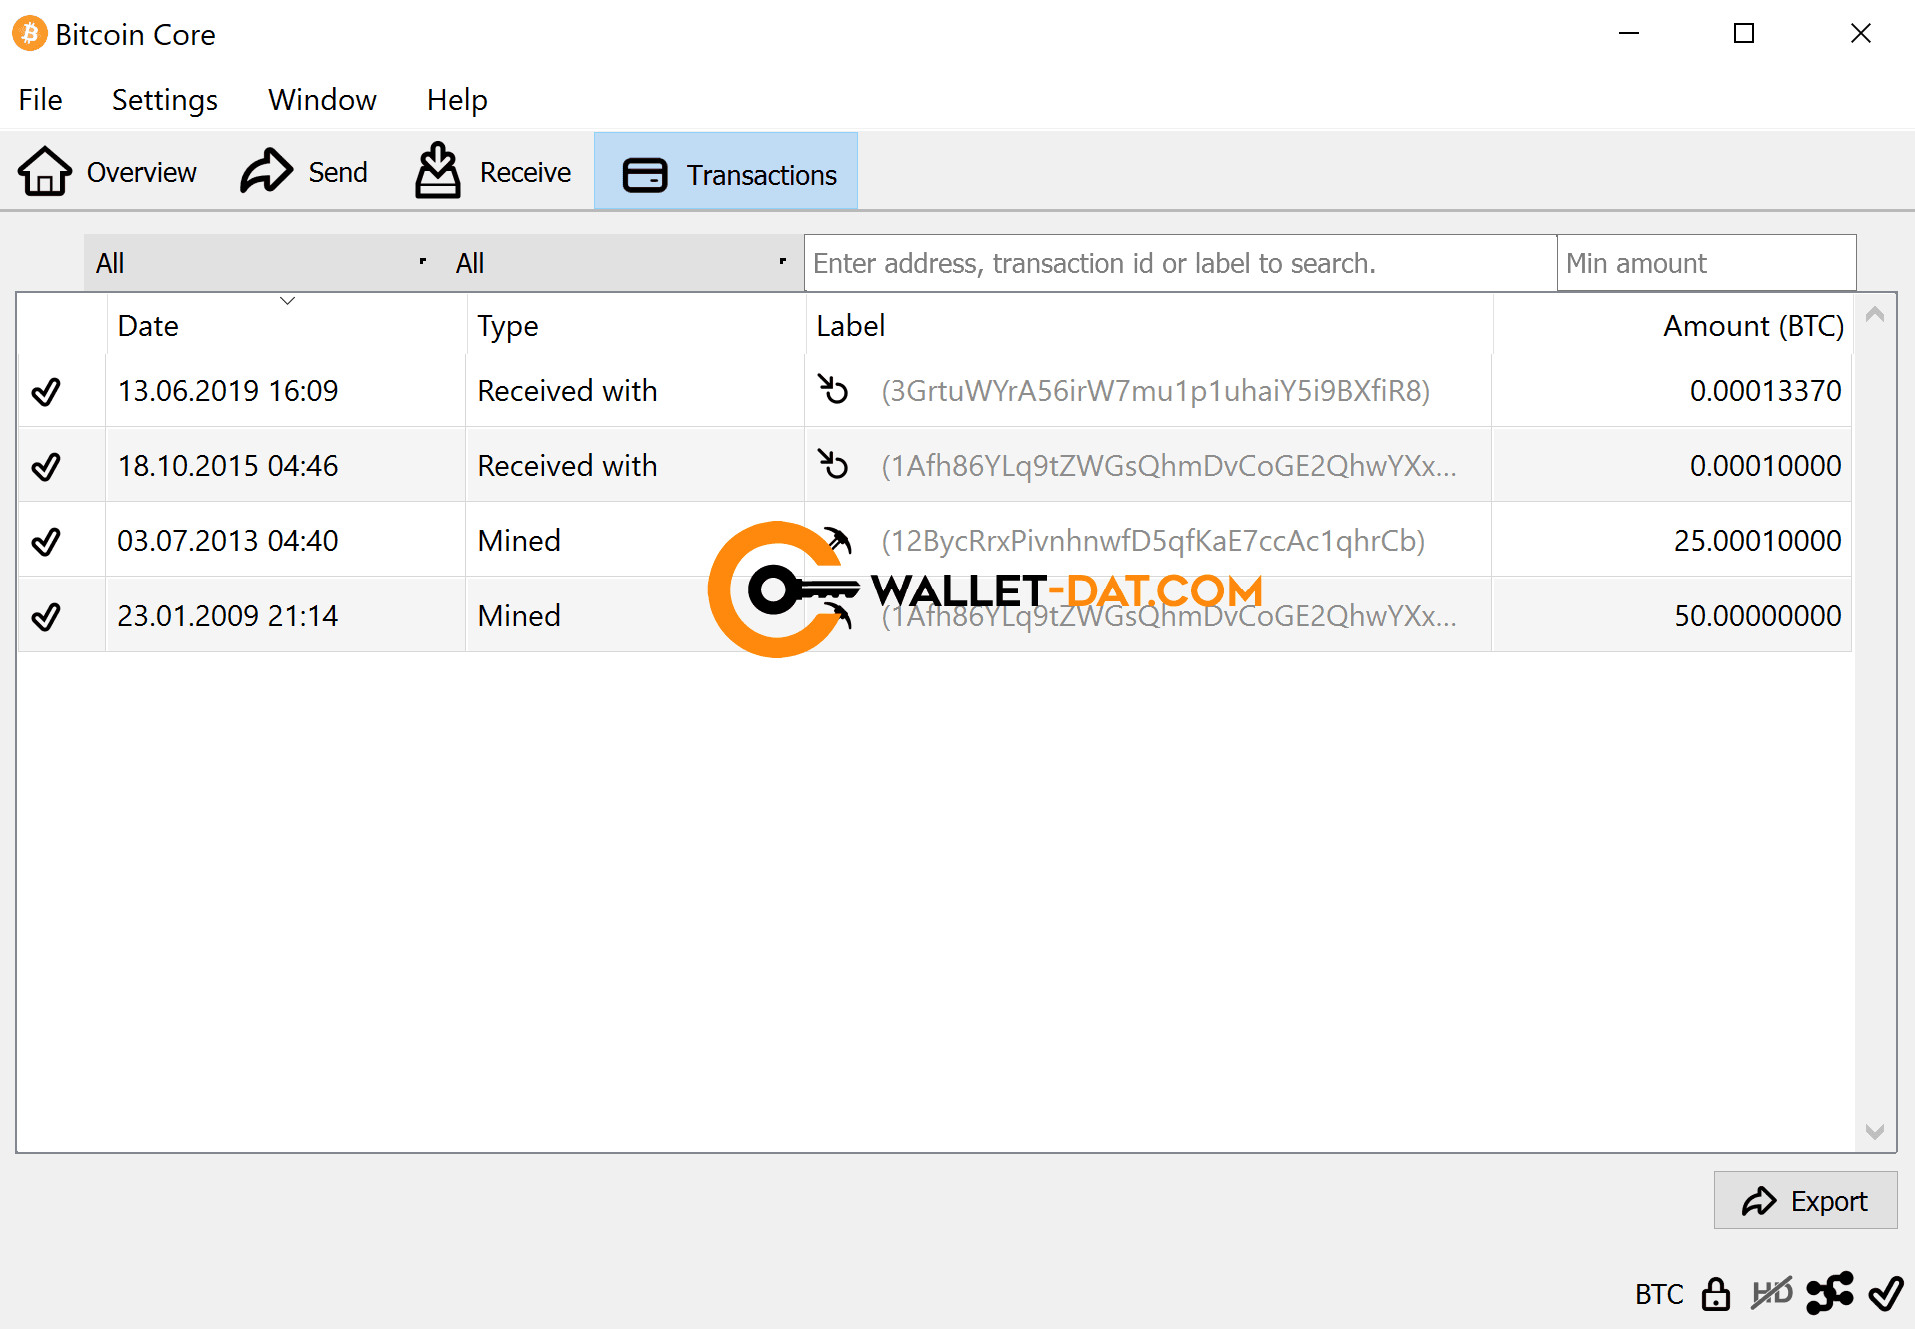Screen dimensions: 1915x1329
Task: Click 'Received with' type on 18.10.2015 row
Action: 567,466
